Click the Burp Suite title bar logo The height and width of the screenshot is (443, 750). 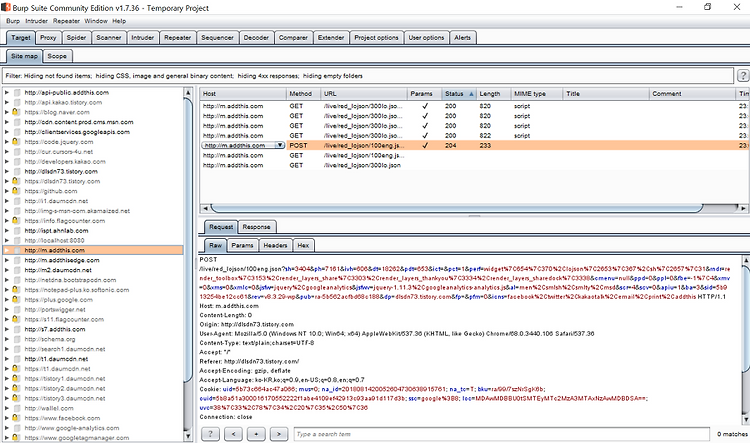click(6, 7)
